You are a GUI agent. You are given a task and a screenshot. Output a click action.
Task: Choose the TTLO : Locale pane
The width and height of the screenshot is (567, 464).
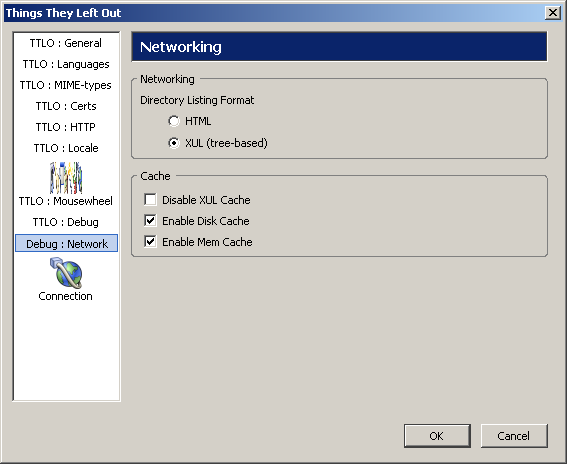click(x=66, y=148)
